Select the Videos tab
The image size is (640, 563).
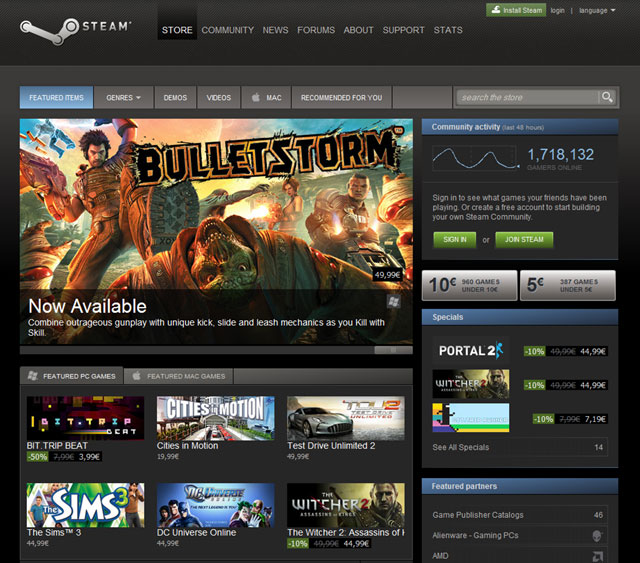pyautogui.click(x=218, y=97)
